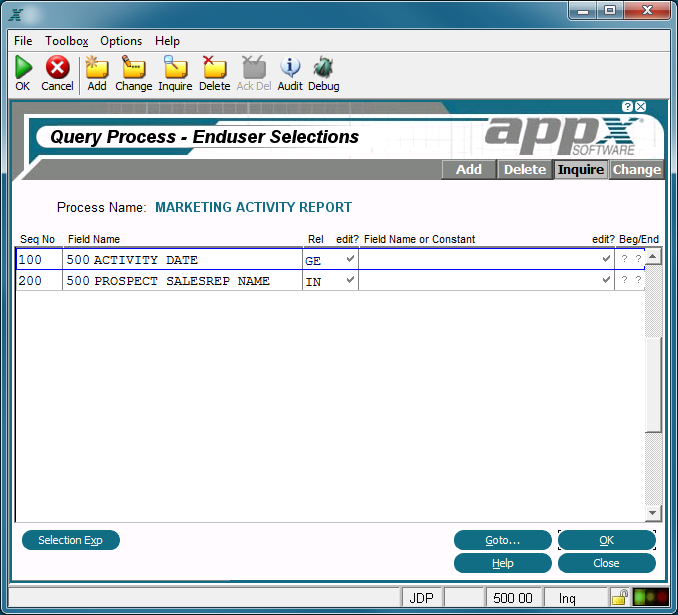Viewport: 678px width, 615px height.
Task: Click the IN relation value
Action: tap(313, 282)
